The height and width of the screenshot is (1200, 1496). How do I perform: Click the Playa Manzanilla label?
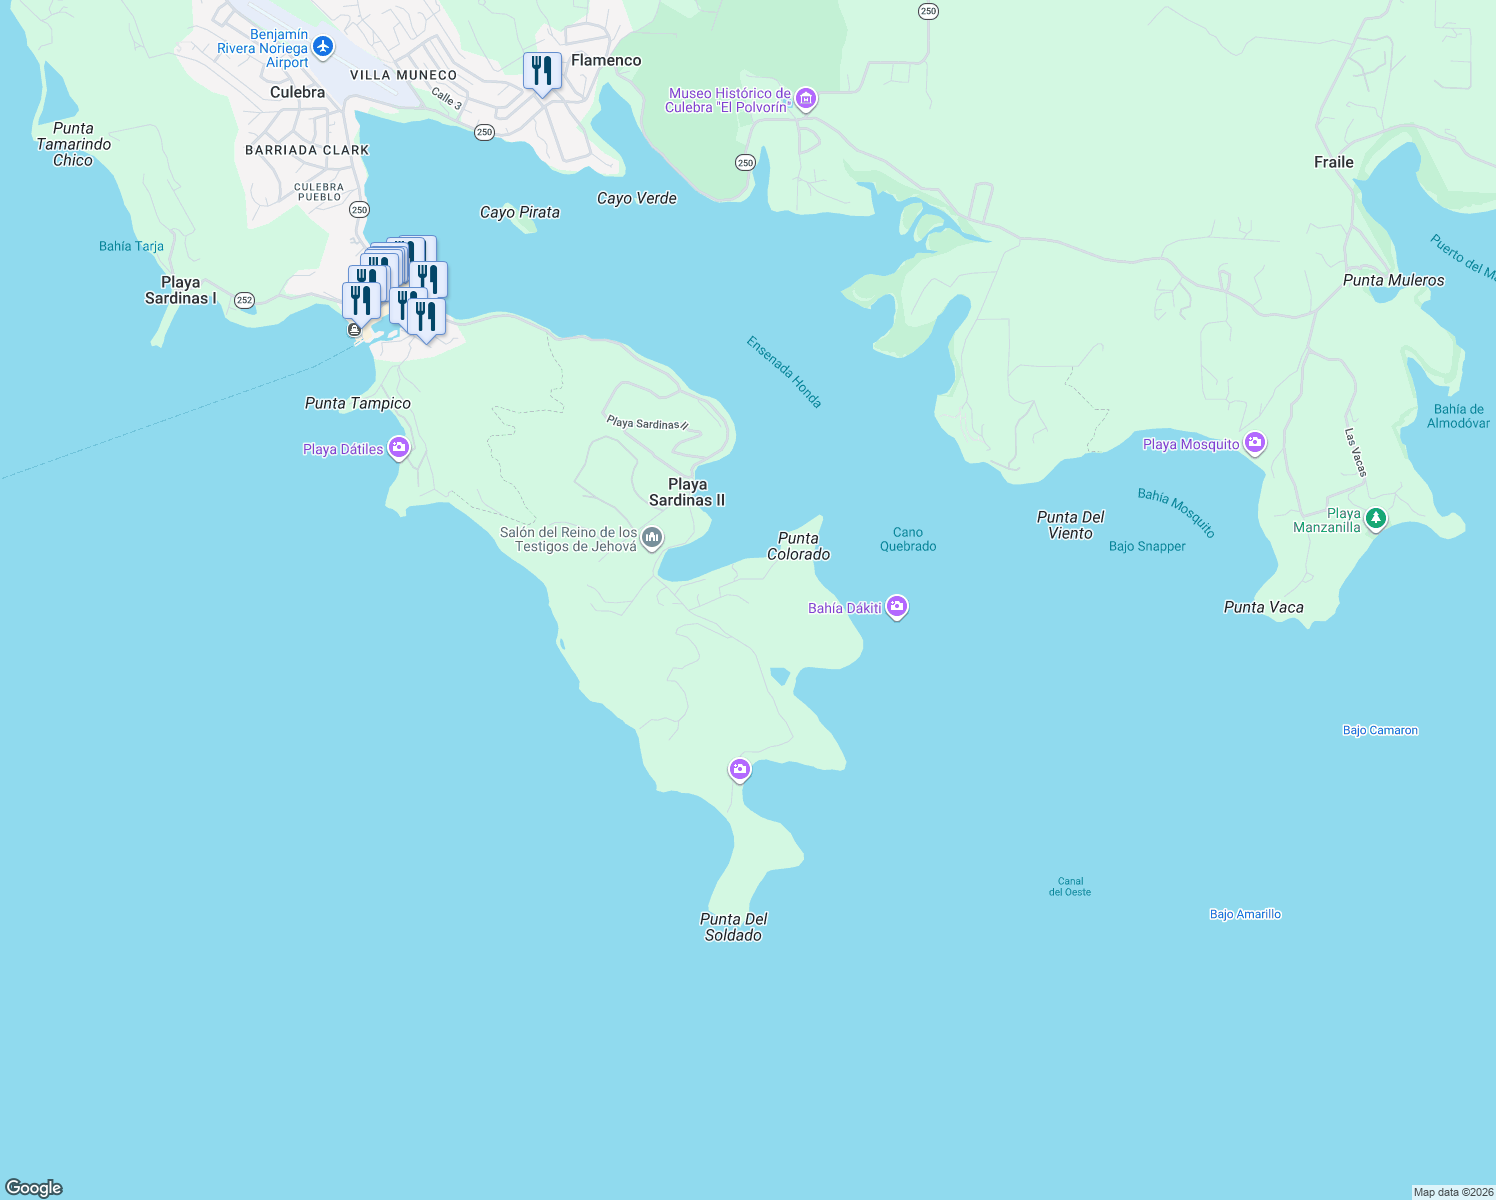pos(1327,520)
